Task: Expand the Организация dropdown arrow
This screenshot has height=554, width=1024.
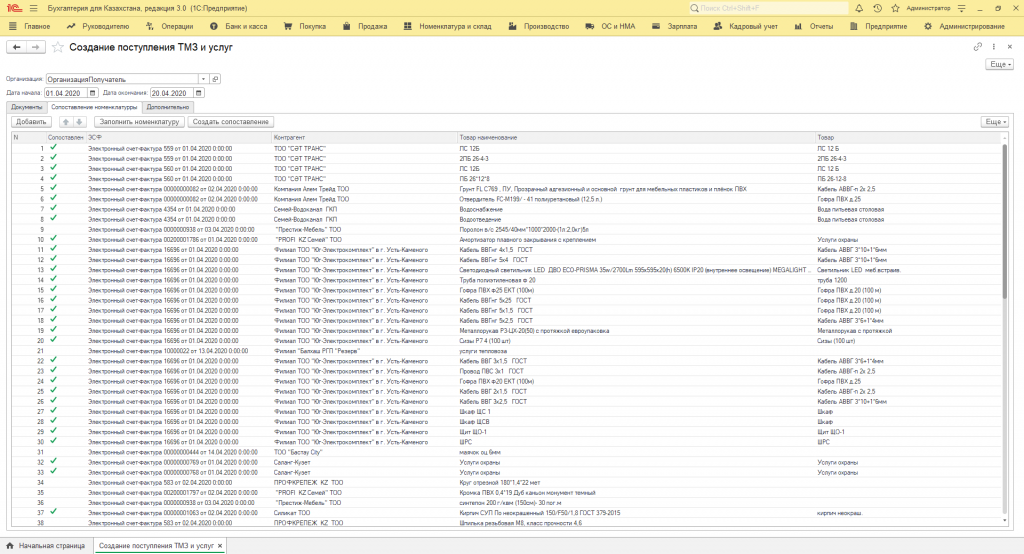Action: 203,79
